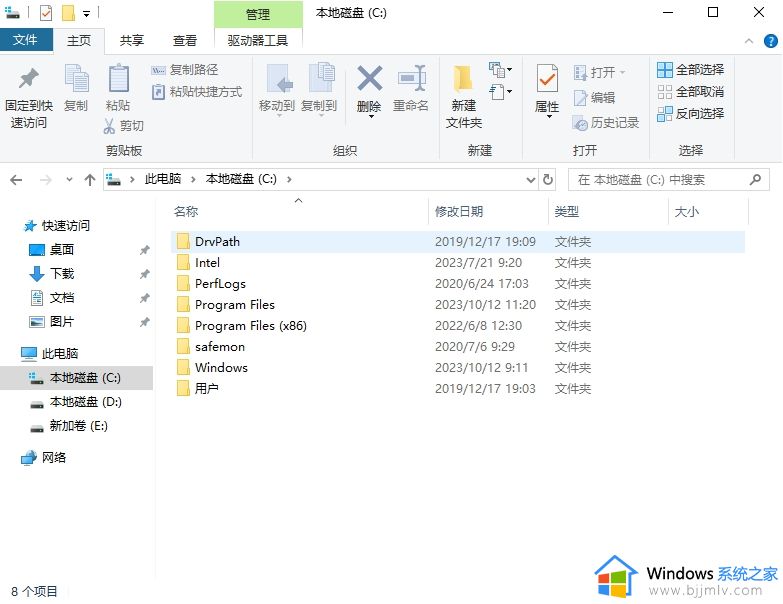Viewport: 783px width, 604px height.
Task: Click the blue Help question-mark icon
Action: click(771, 41)
